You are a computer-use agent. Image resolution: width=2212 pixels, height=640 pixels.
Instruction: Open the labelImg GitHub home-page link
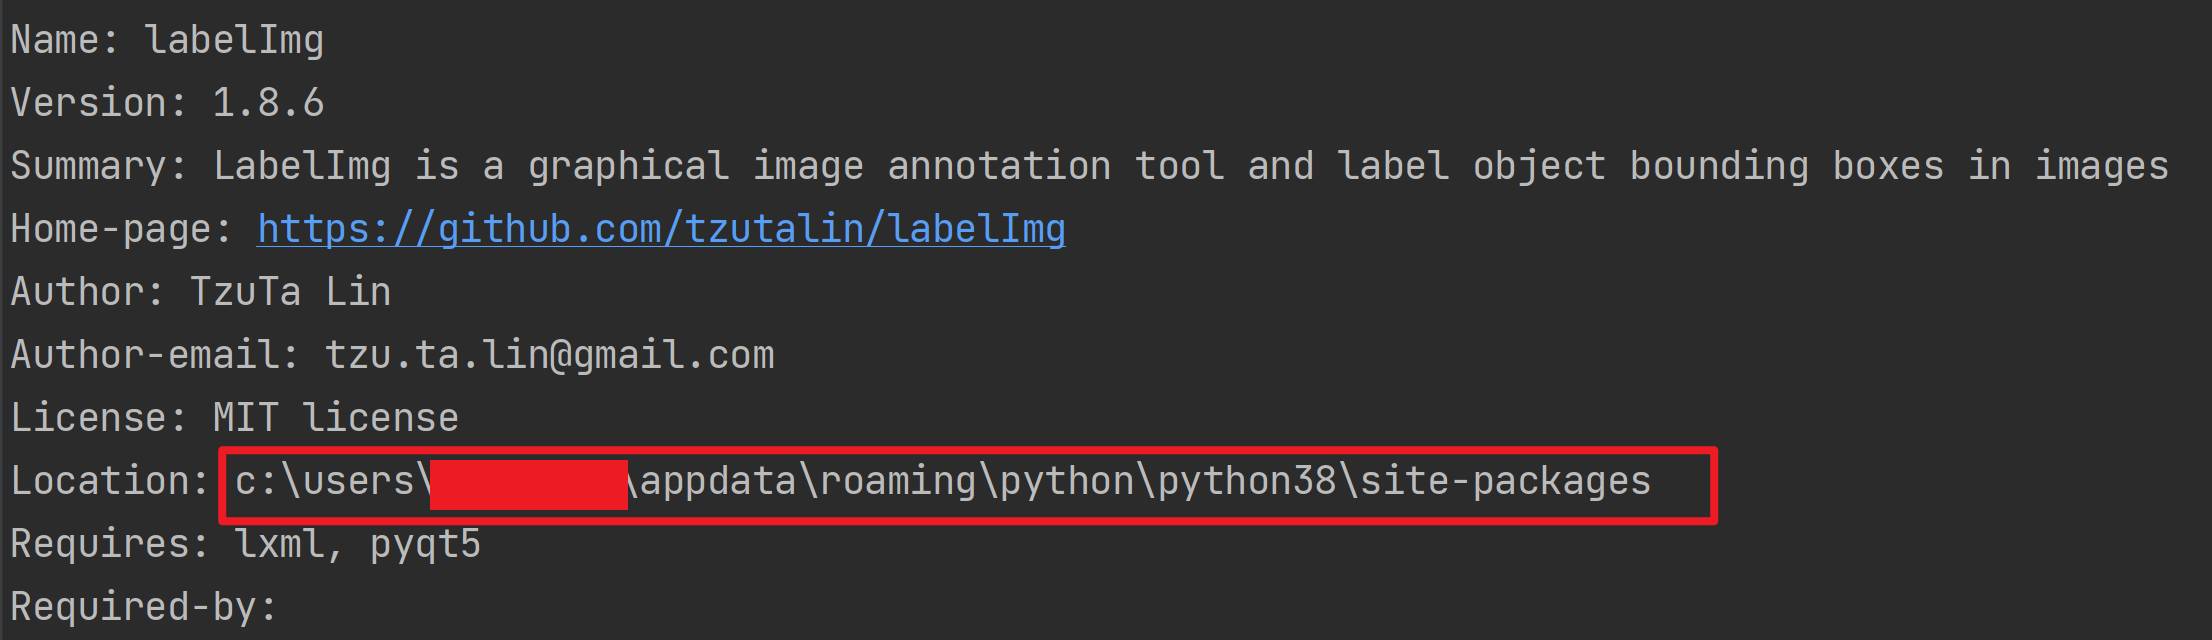click(661, 229)
